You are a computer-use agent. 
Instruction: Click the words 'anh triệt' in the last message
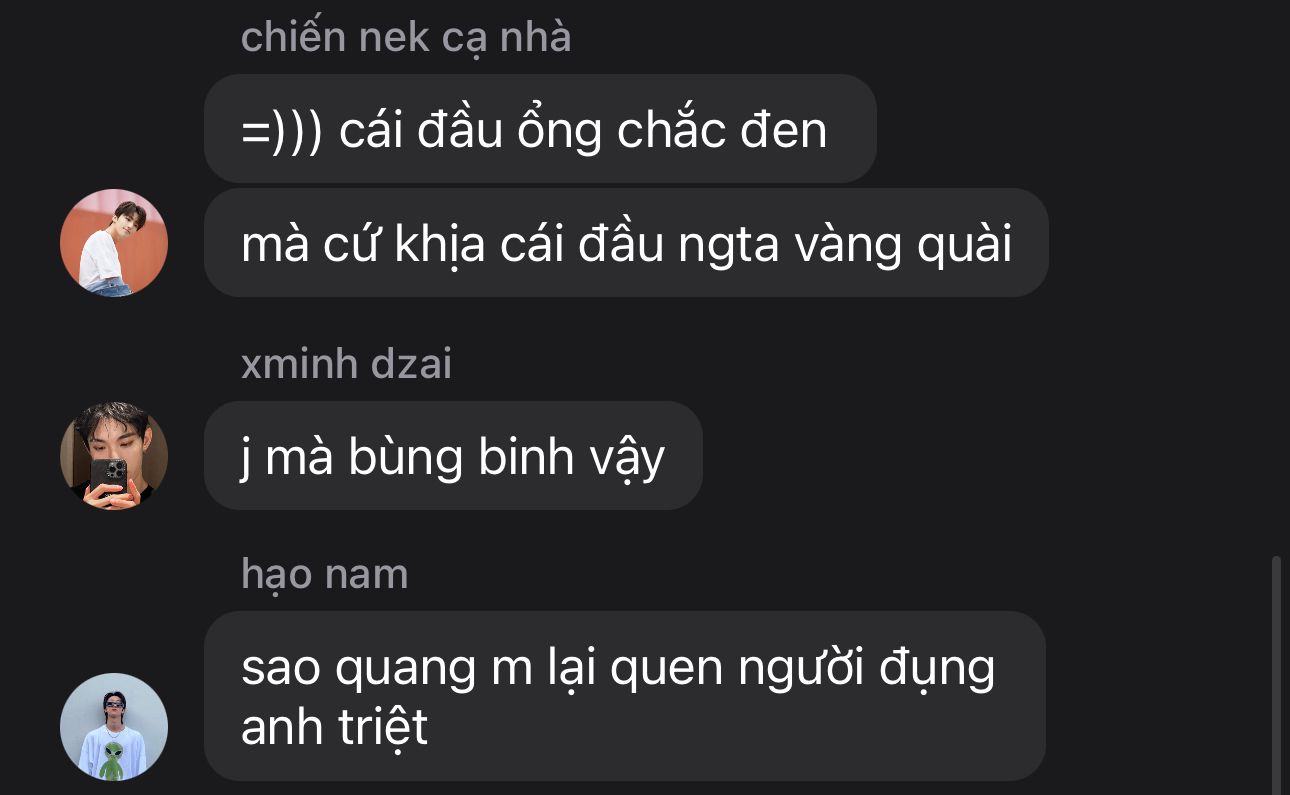334,727
